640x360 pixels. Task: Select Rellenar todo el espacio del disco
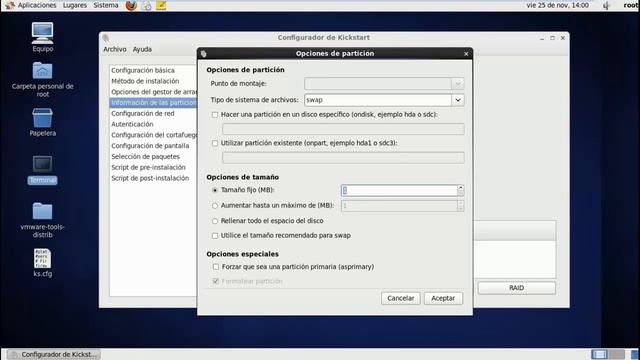(215, 221)
